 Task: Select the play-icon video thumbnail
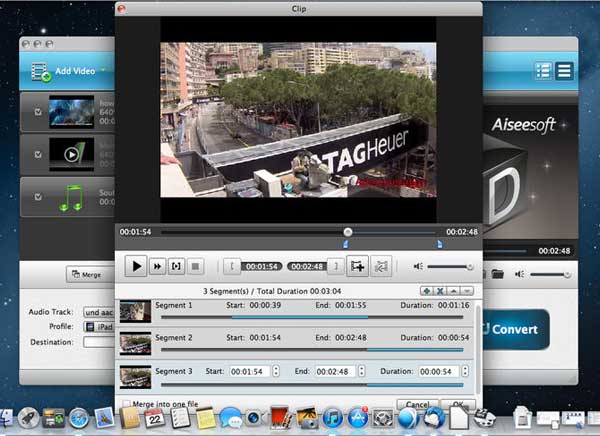click(71, 154)
